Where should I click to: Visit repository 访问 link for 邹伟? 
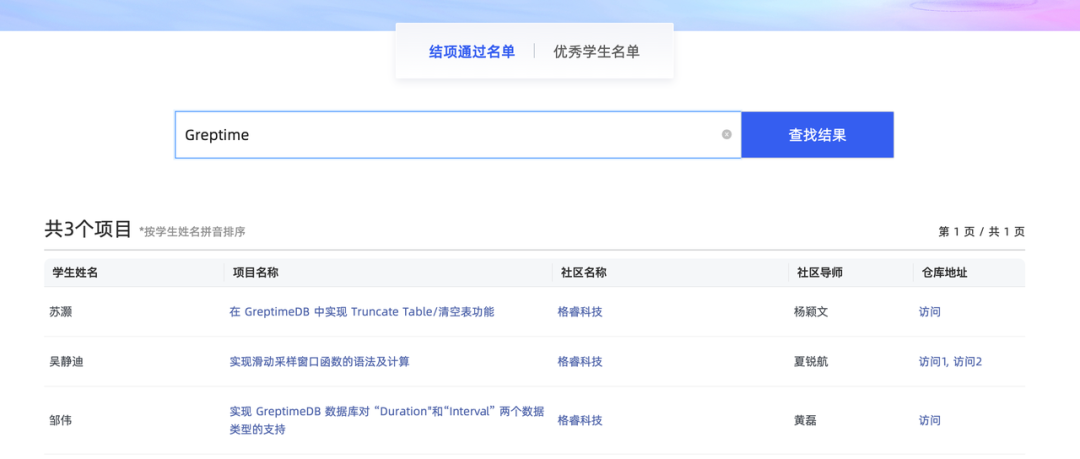coord(929,420)
